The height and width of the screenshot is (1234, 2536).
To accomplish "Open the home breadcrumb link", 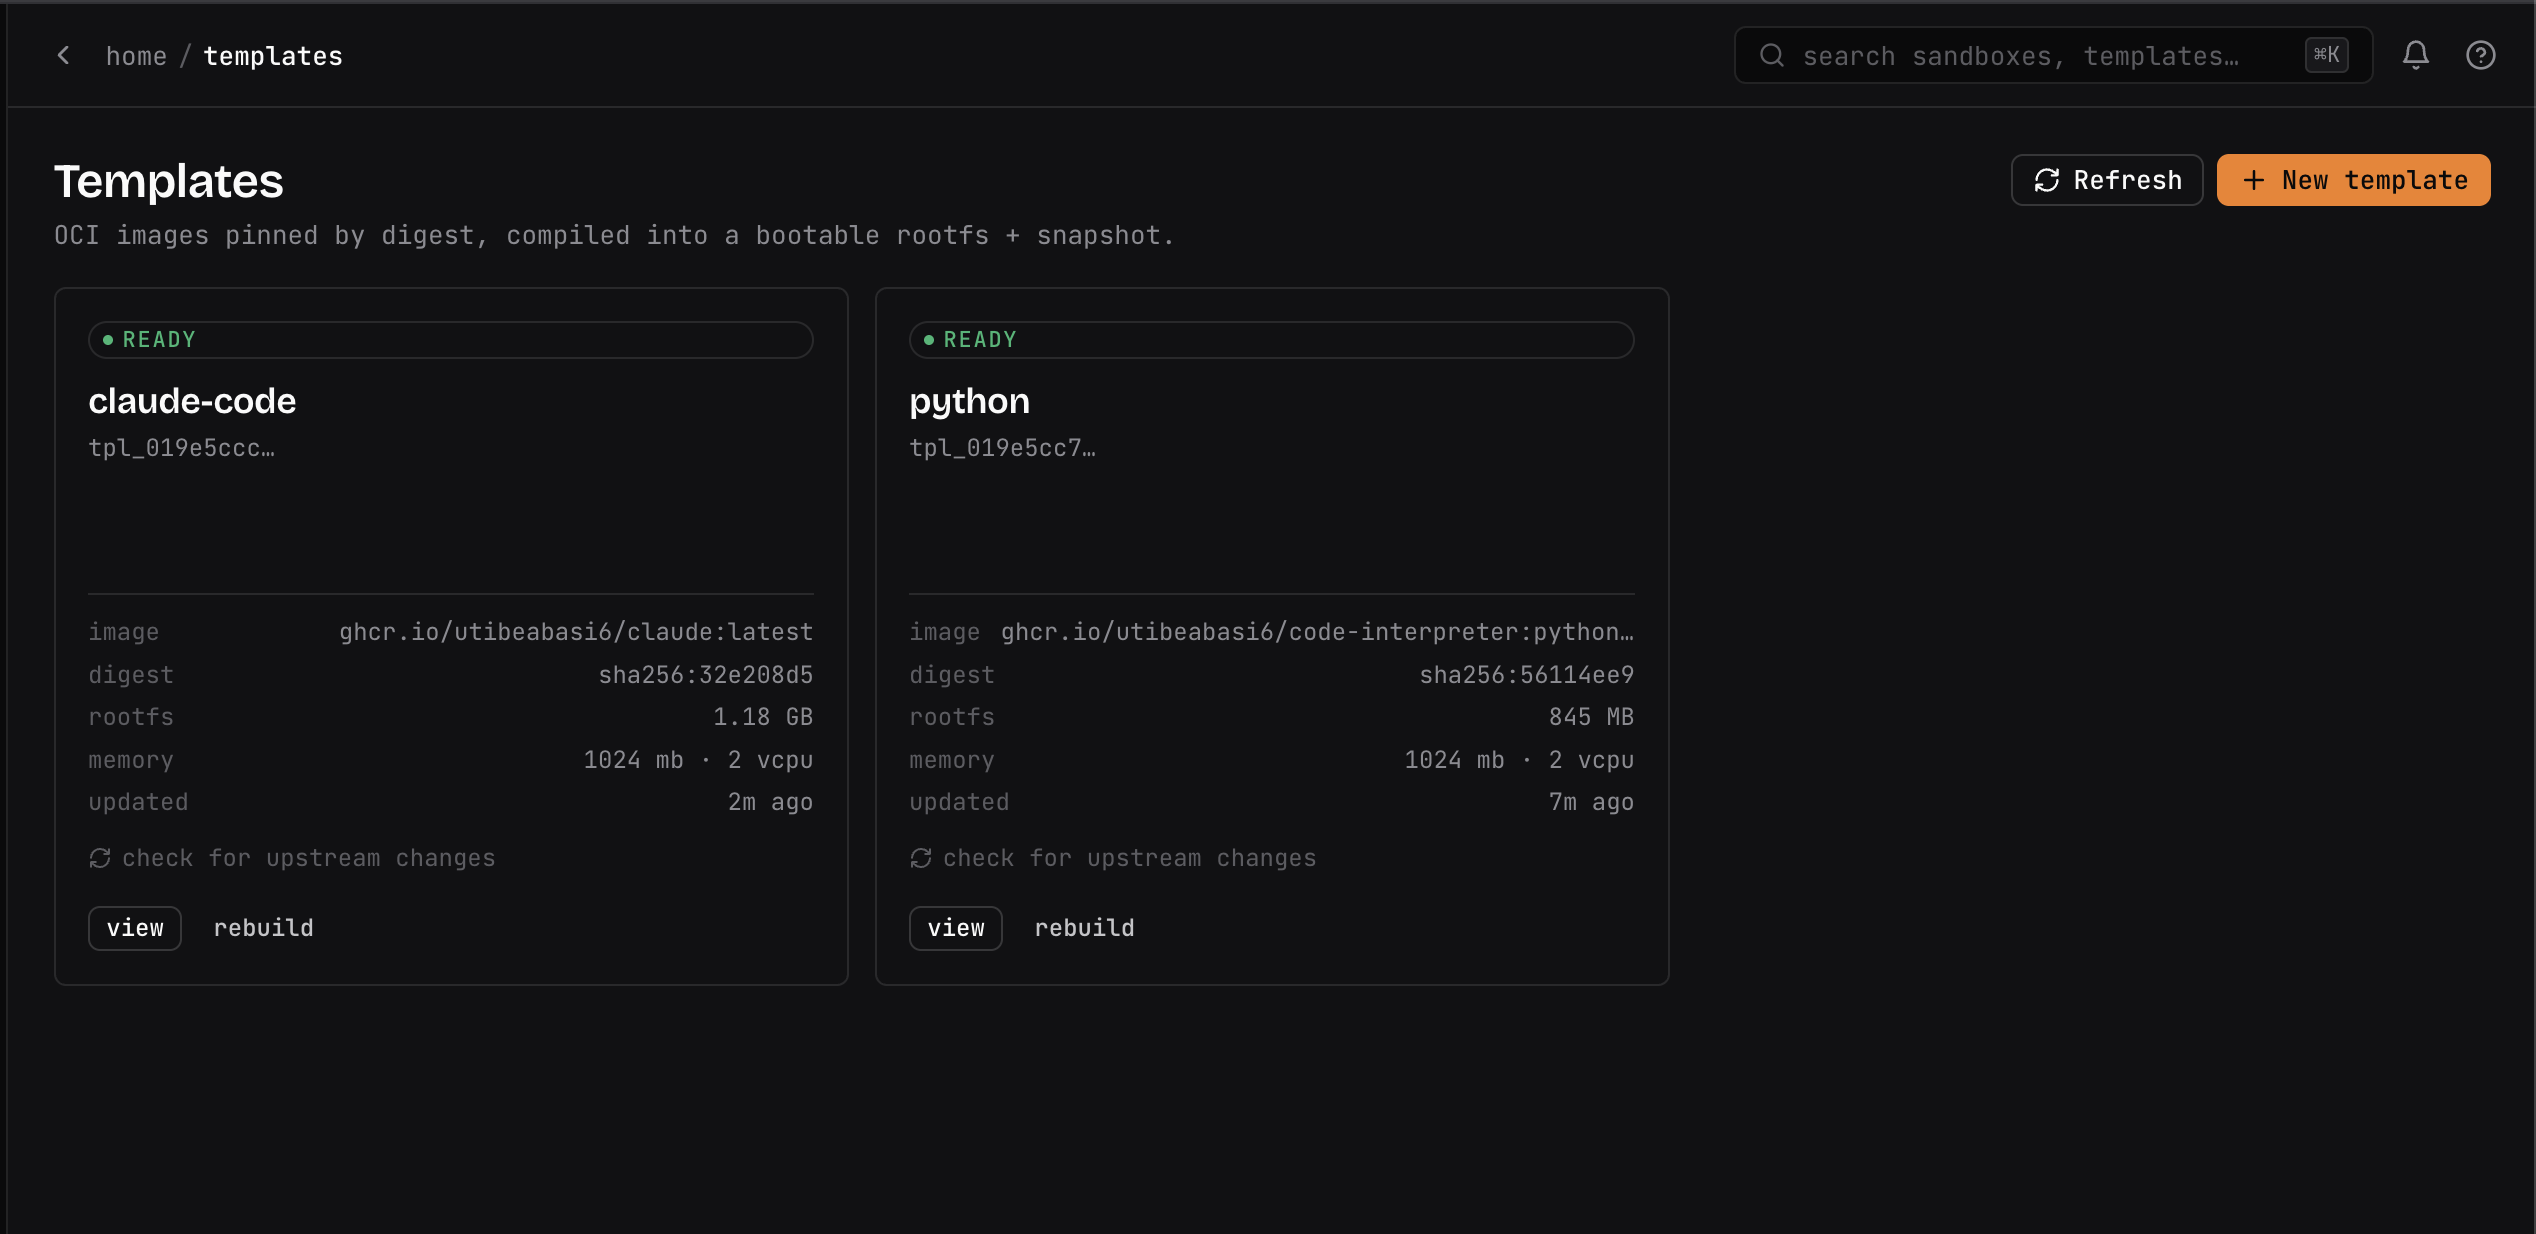I will pos(136,56).
